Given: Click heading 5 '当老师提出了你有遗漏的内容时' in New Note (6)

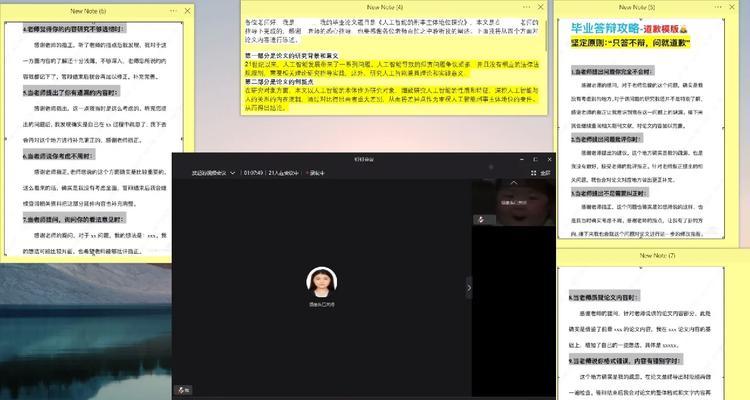Looking at the screenshot, I should pos(71,92).
